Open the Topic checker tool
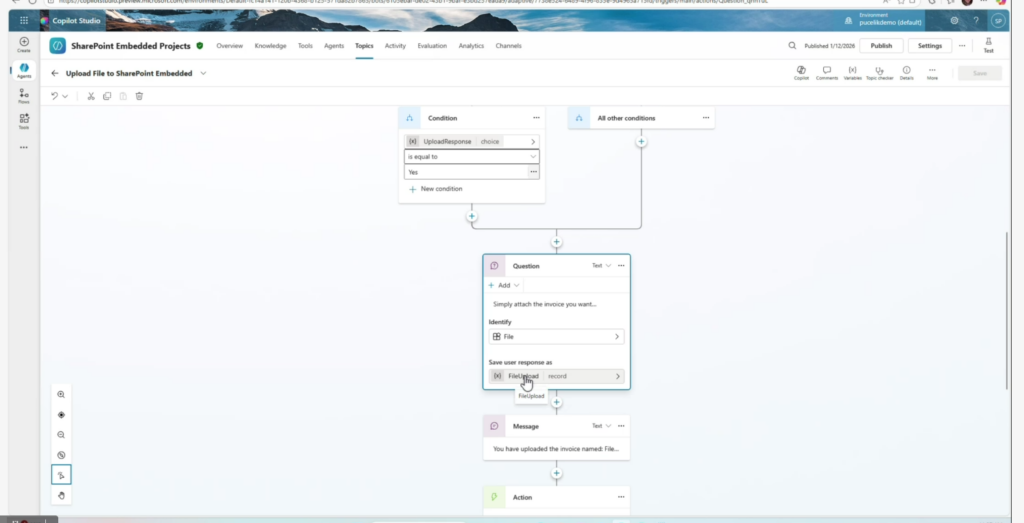Screen dimensions: 1024x523 pos(879,72)
